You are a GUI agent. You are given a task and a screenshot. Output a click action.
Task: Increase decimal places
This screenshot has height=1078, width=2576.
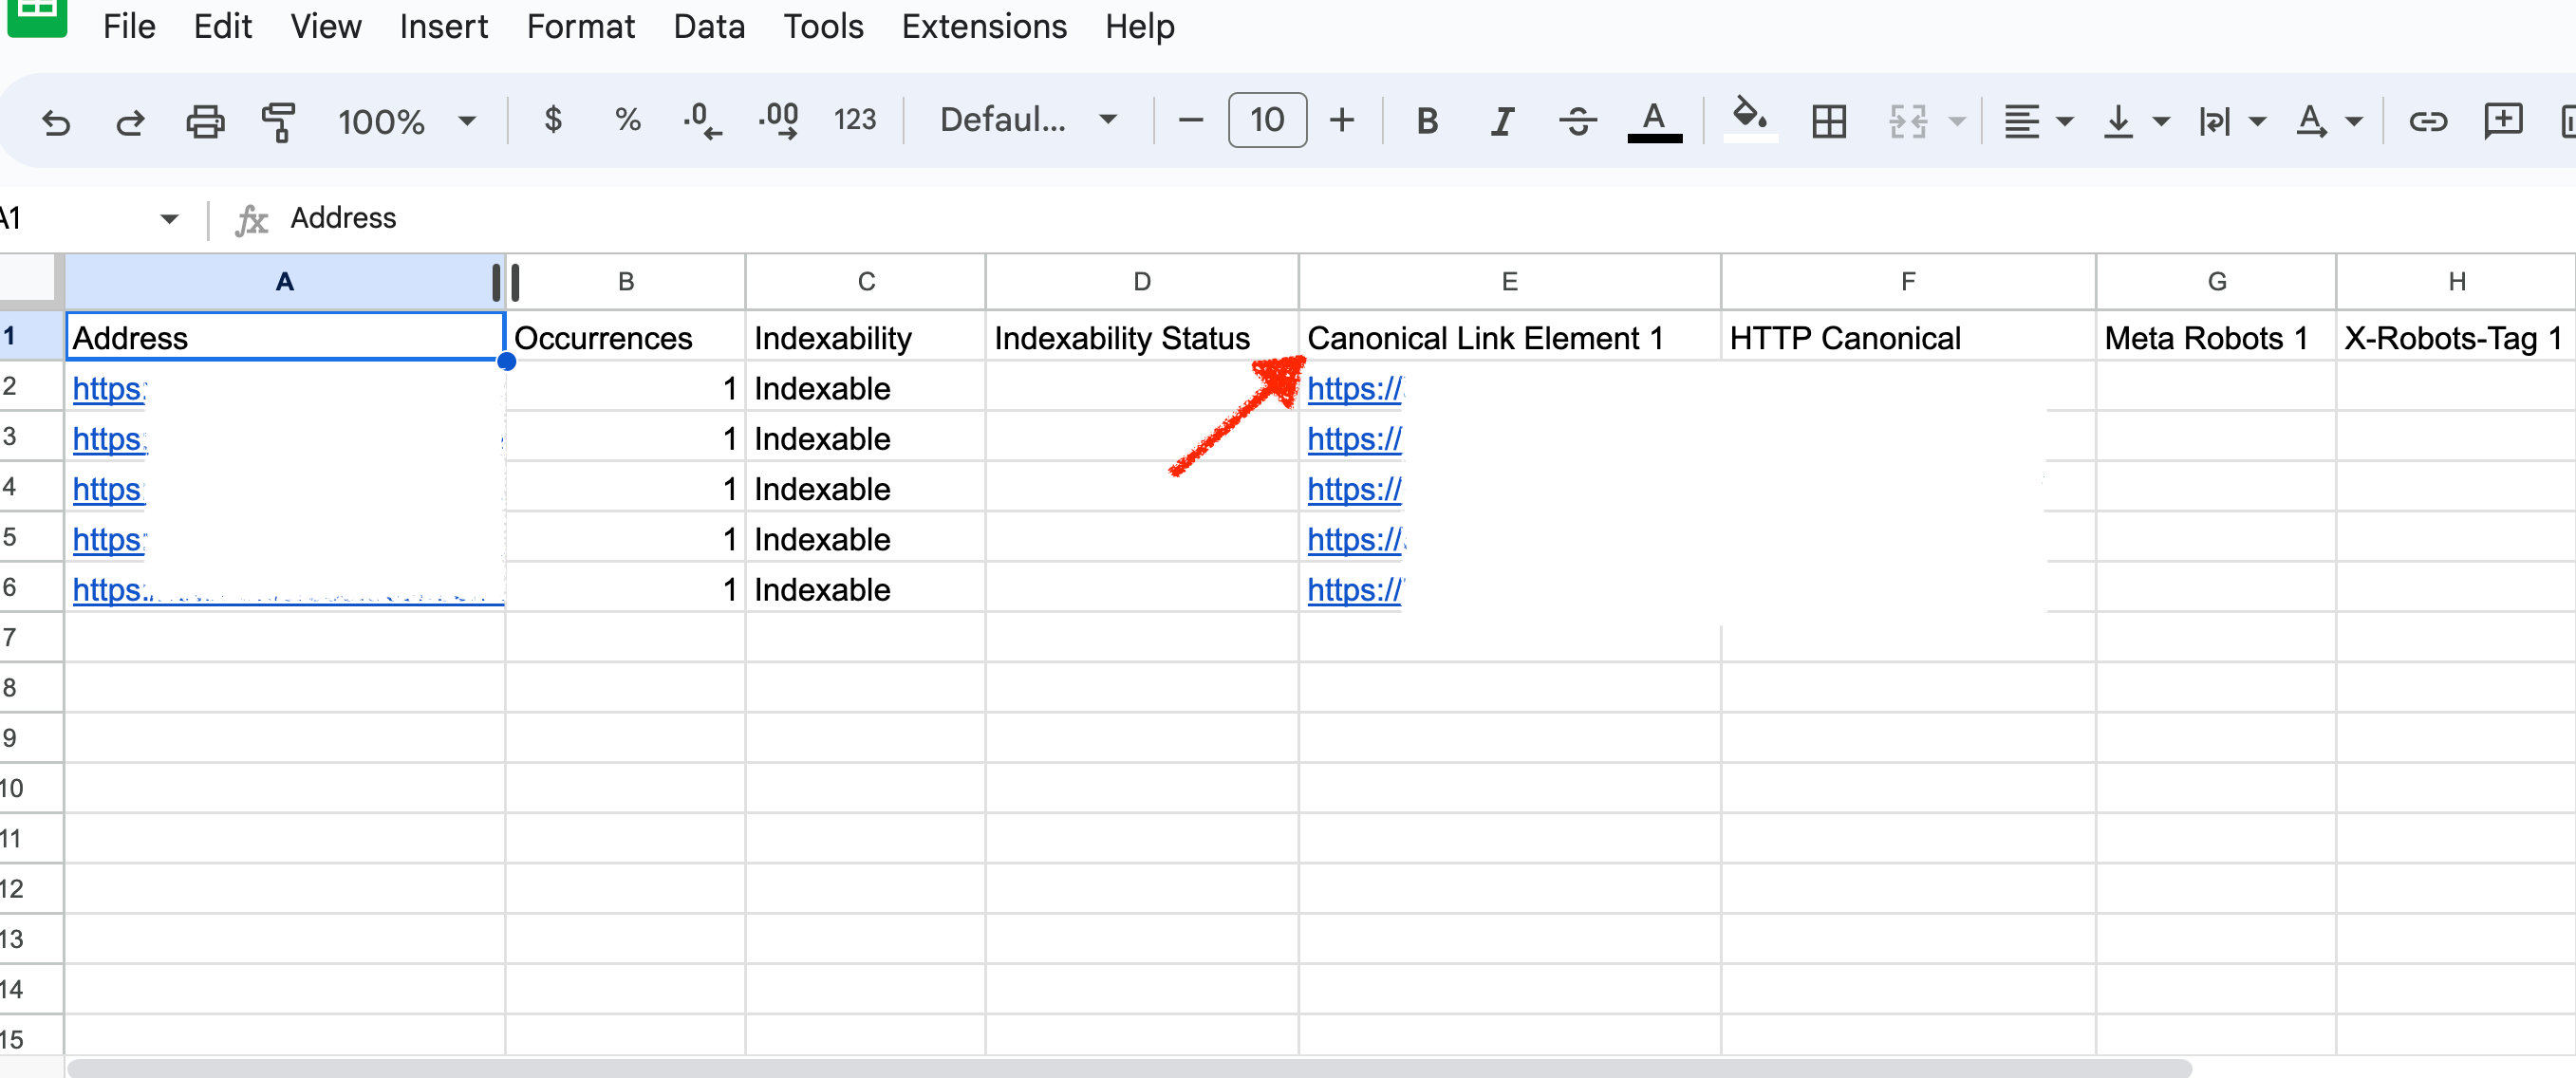coord(779,121)
